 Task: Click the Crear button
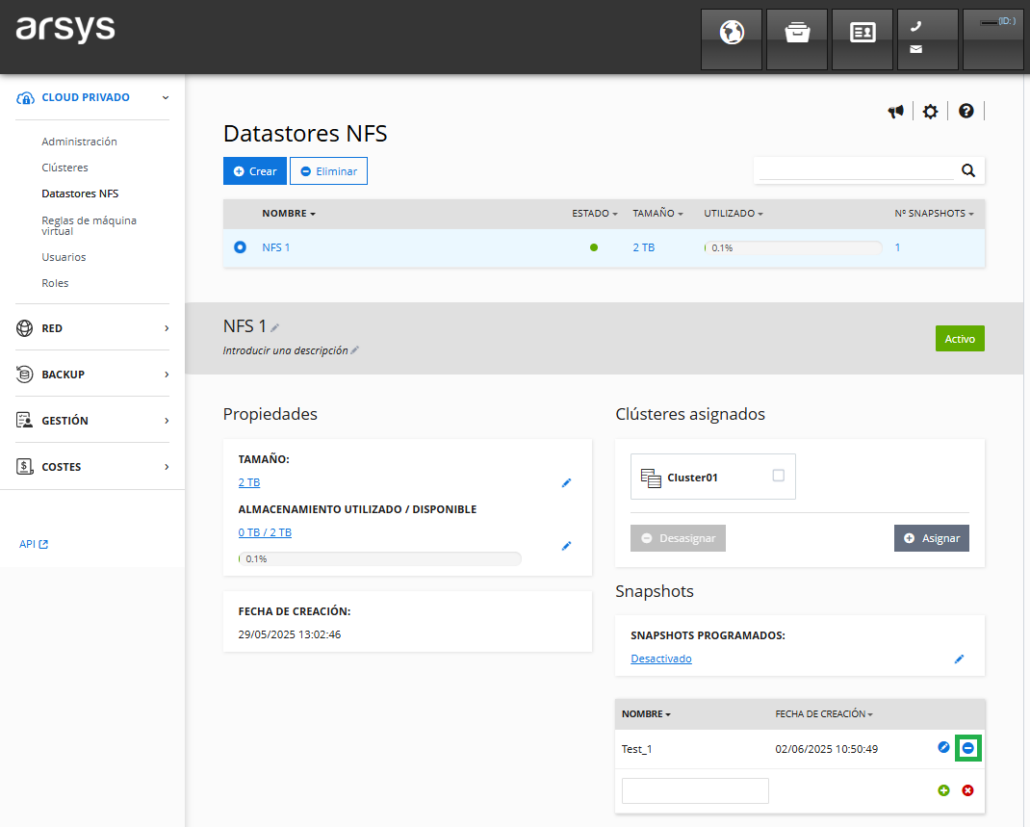point(255,171)
